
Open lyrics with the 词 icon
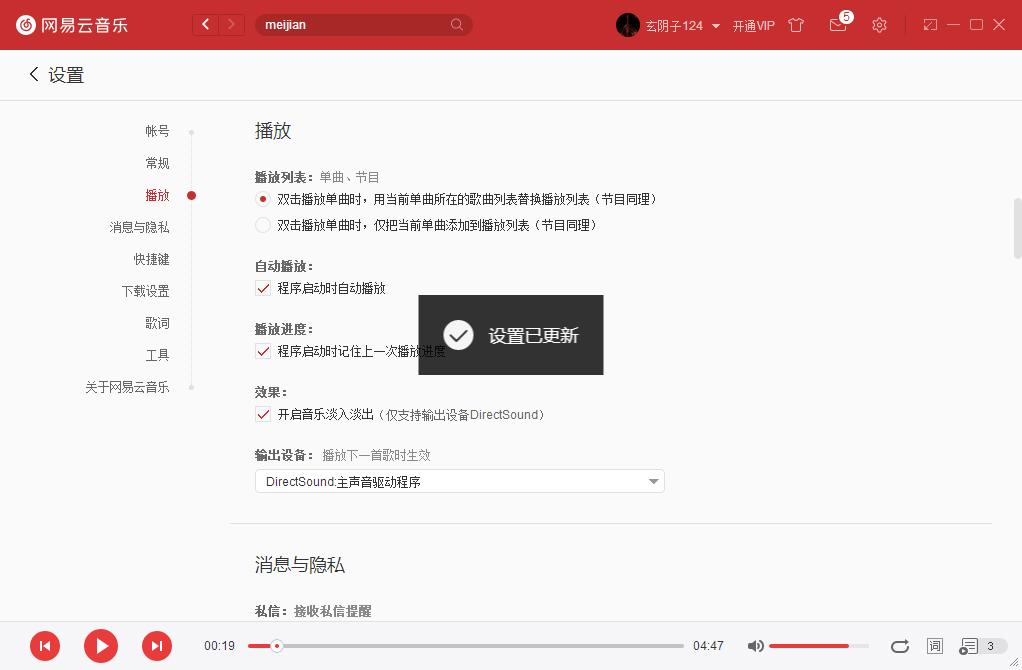pos(934,646)
